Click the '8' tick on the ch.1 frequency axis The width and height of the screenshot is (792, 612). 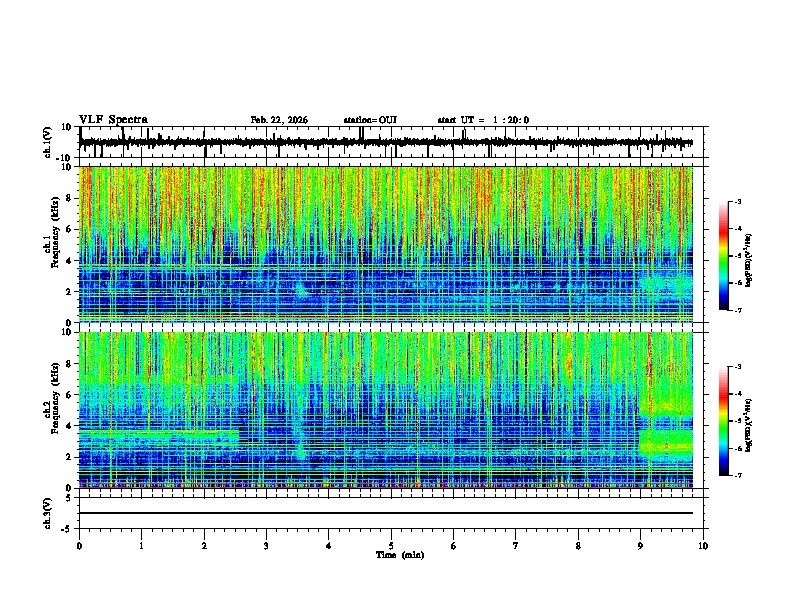coord(71,198)
